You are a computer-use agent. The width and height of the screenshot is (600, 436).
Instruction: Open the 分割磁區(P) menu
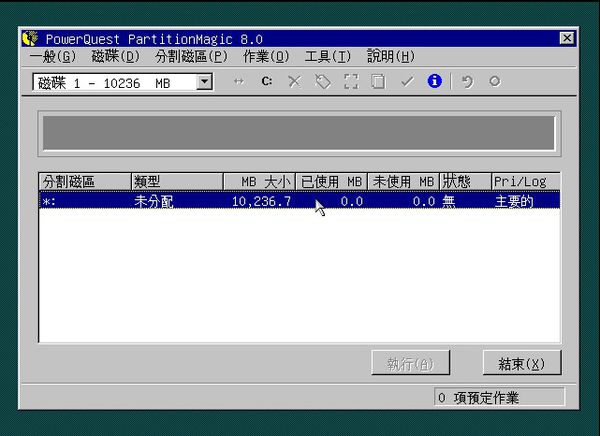(191, 57)
